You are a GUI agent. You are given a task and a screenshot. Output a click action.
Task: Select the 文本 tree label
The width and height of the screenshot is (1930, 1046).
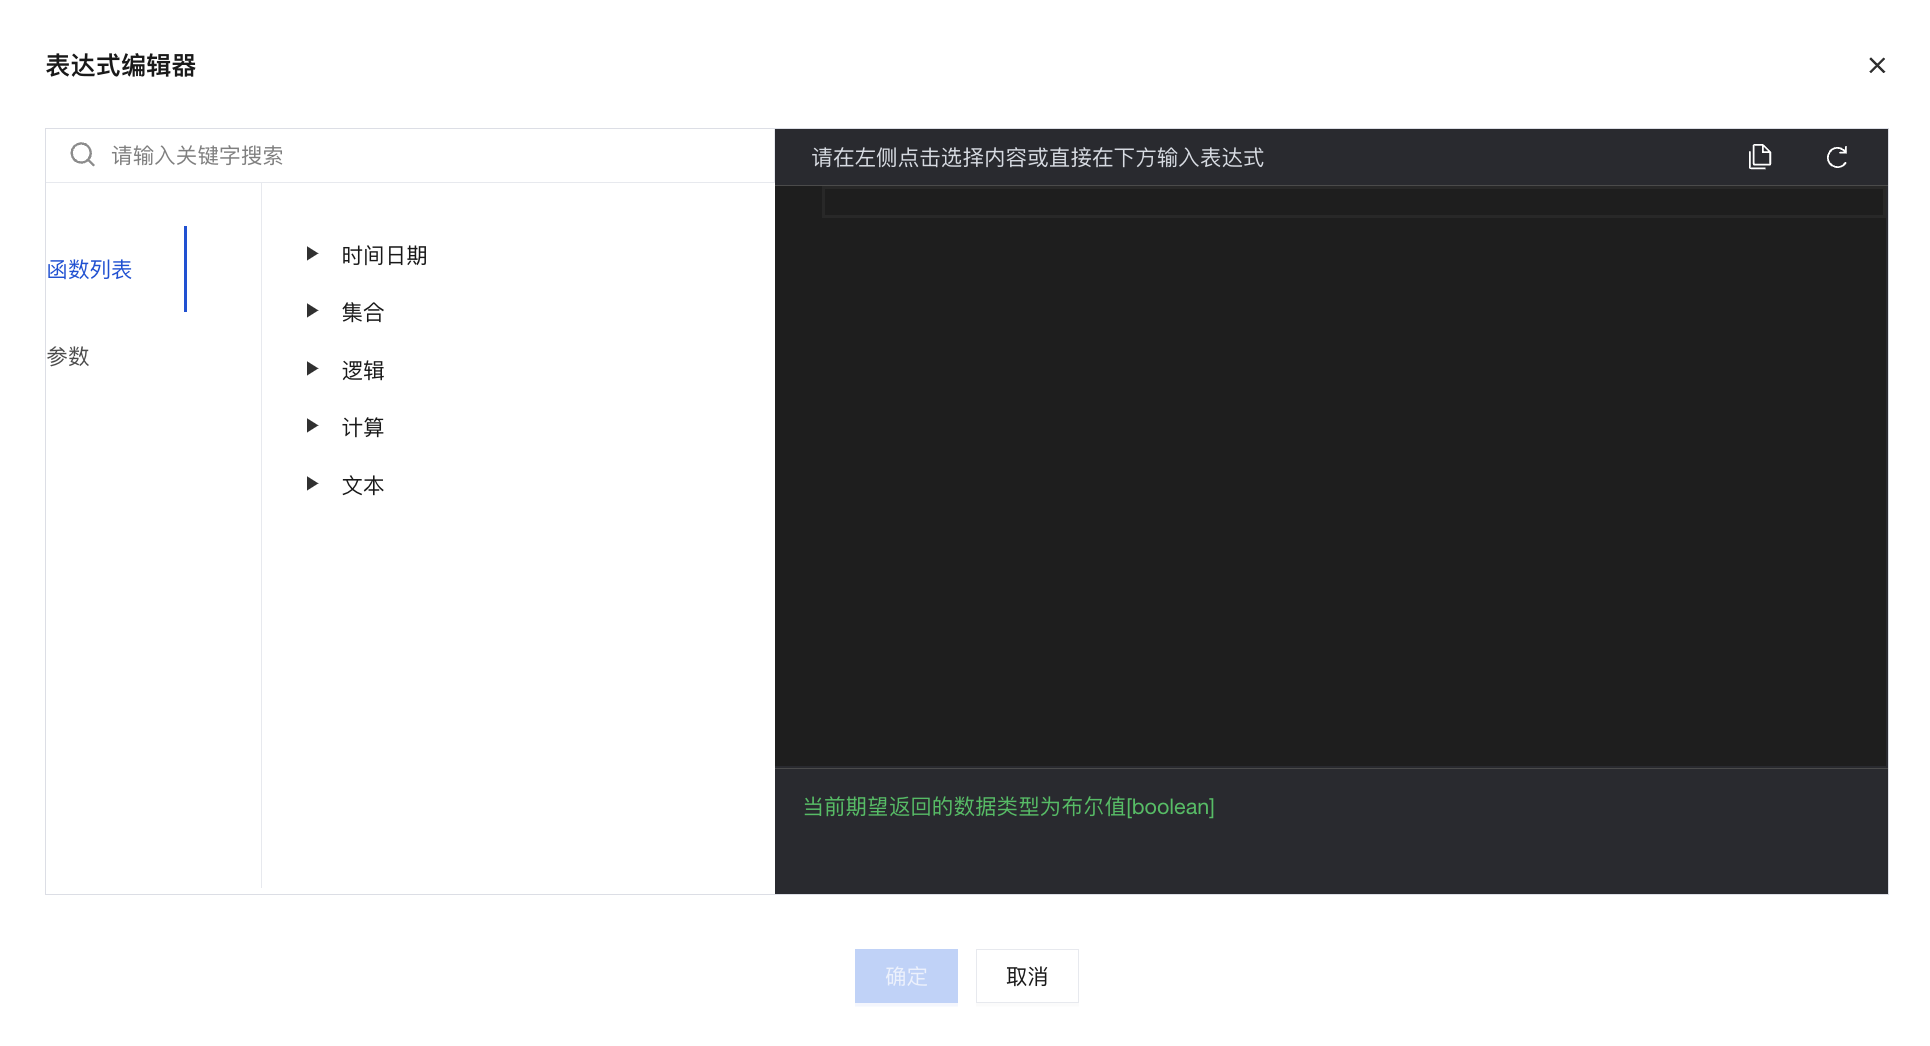(363, 485)
